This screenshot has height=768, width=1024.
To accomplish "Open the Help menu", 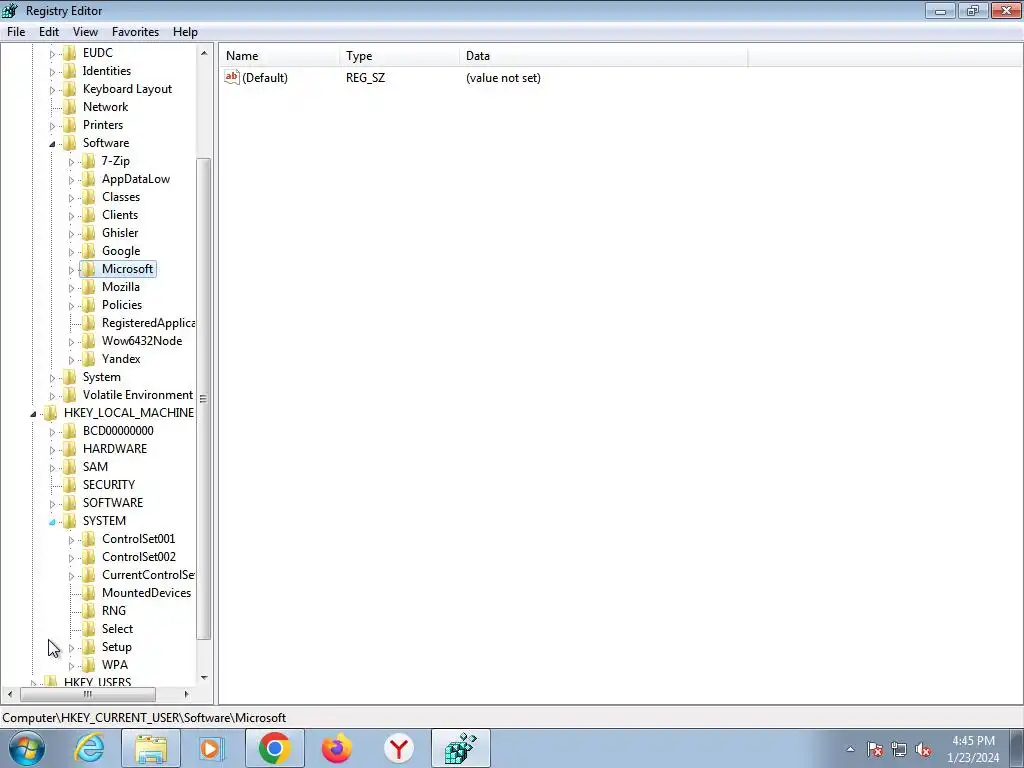I will 185,32.
